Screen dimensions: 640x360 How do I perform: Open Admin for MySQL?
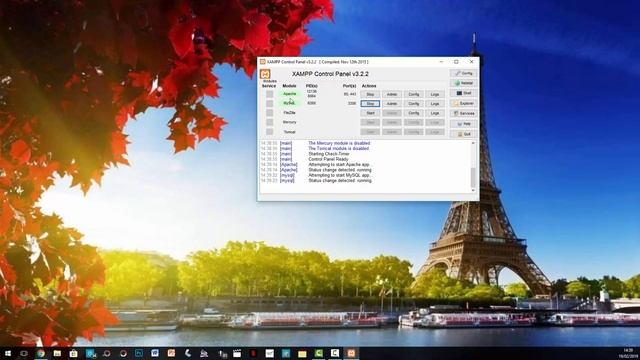[392, 104]
